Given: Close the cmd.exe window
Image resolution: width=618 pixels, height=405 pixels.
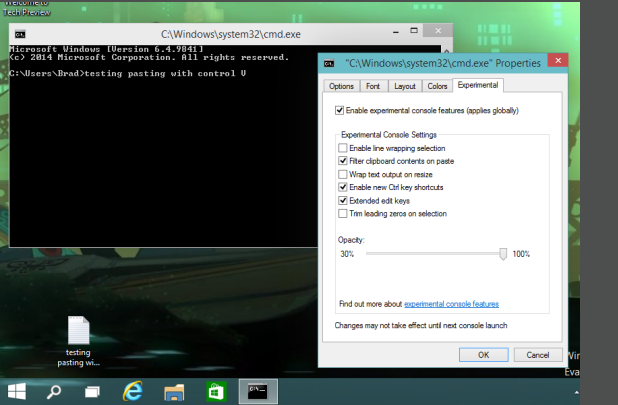Looking at the screenshot, I should coord(438,31).
